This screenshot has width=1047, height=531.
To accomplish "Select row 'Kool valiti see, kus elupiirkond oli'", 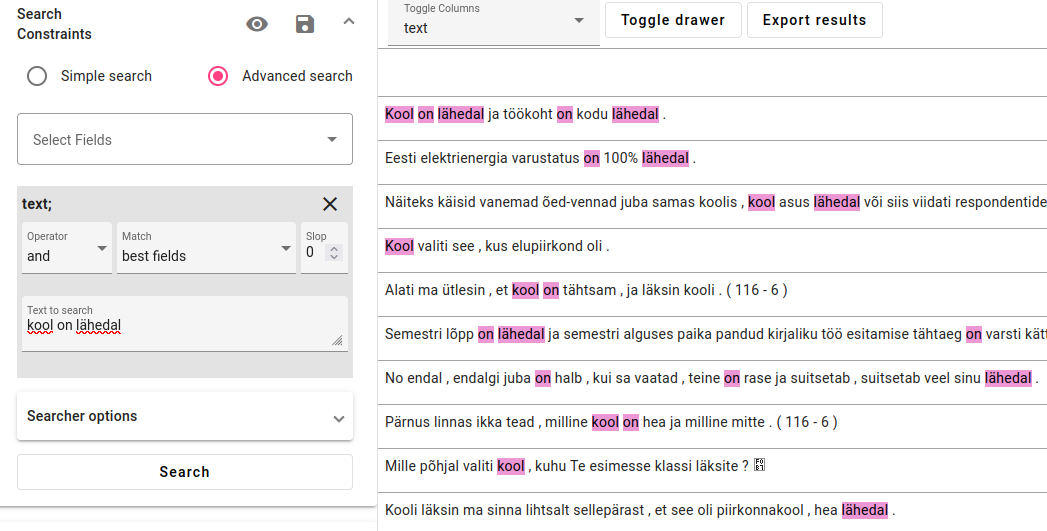I will point(712,250).
